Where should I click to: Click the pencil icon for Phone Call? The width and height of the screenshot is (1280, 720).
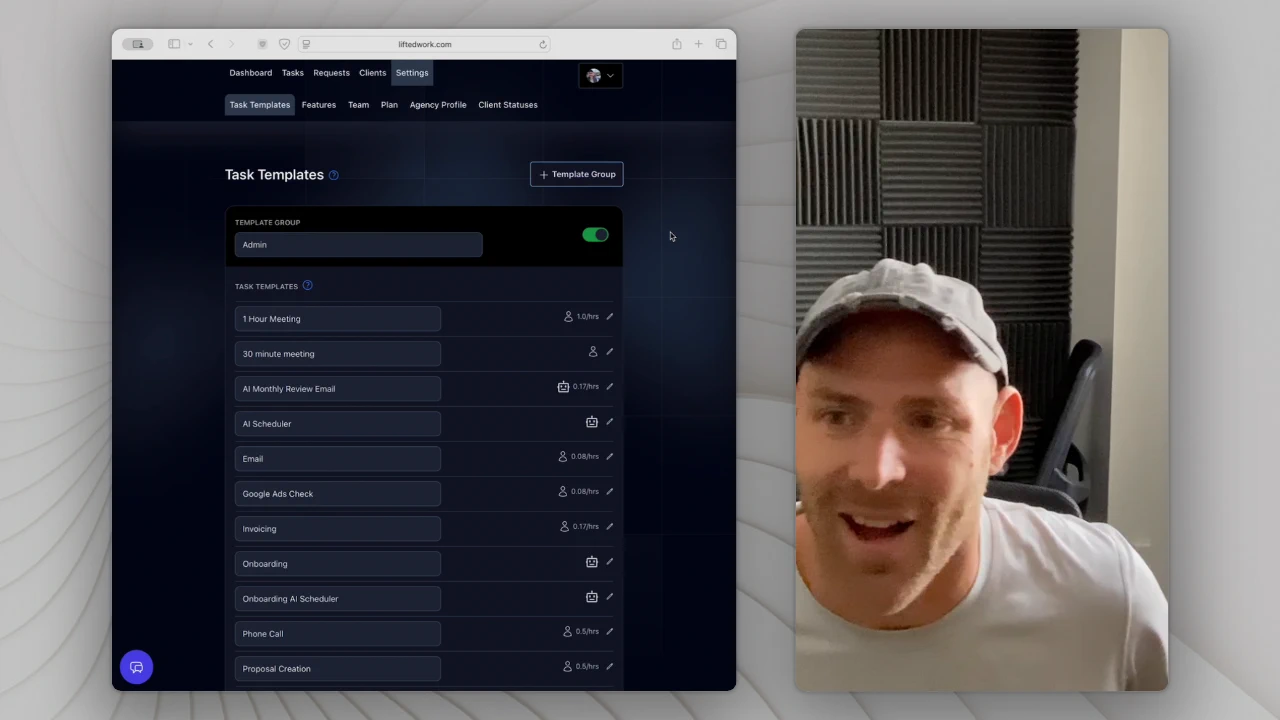[x=610, y=632]
